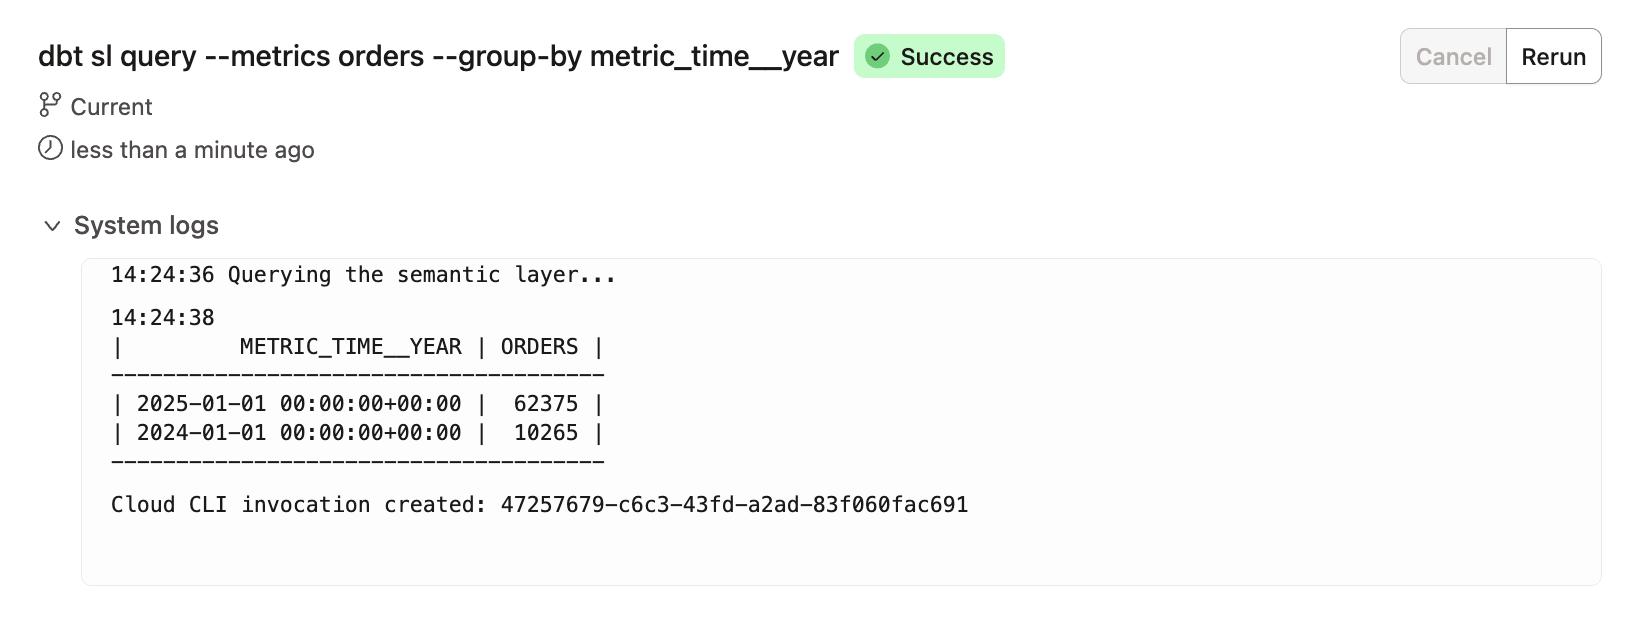
Task: Select the Success status badge
Action: 929,57
